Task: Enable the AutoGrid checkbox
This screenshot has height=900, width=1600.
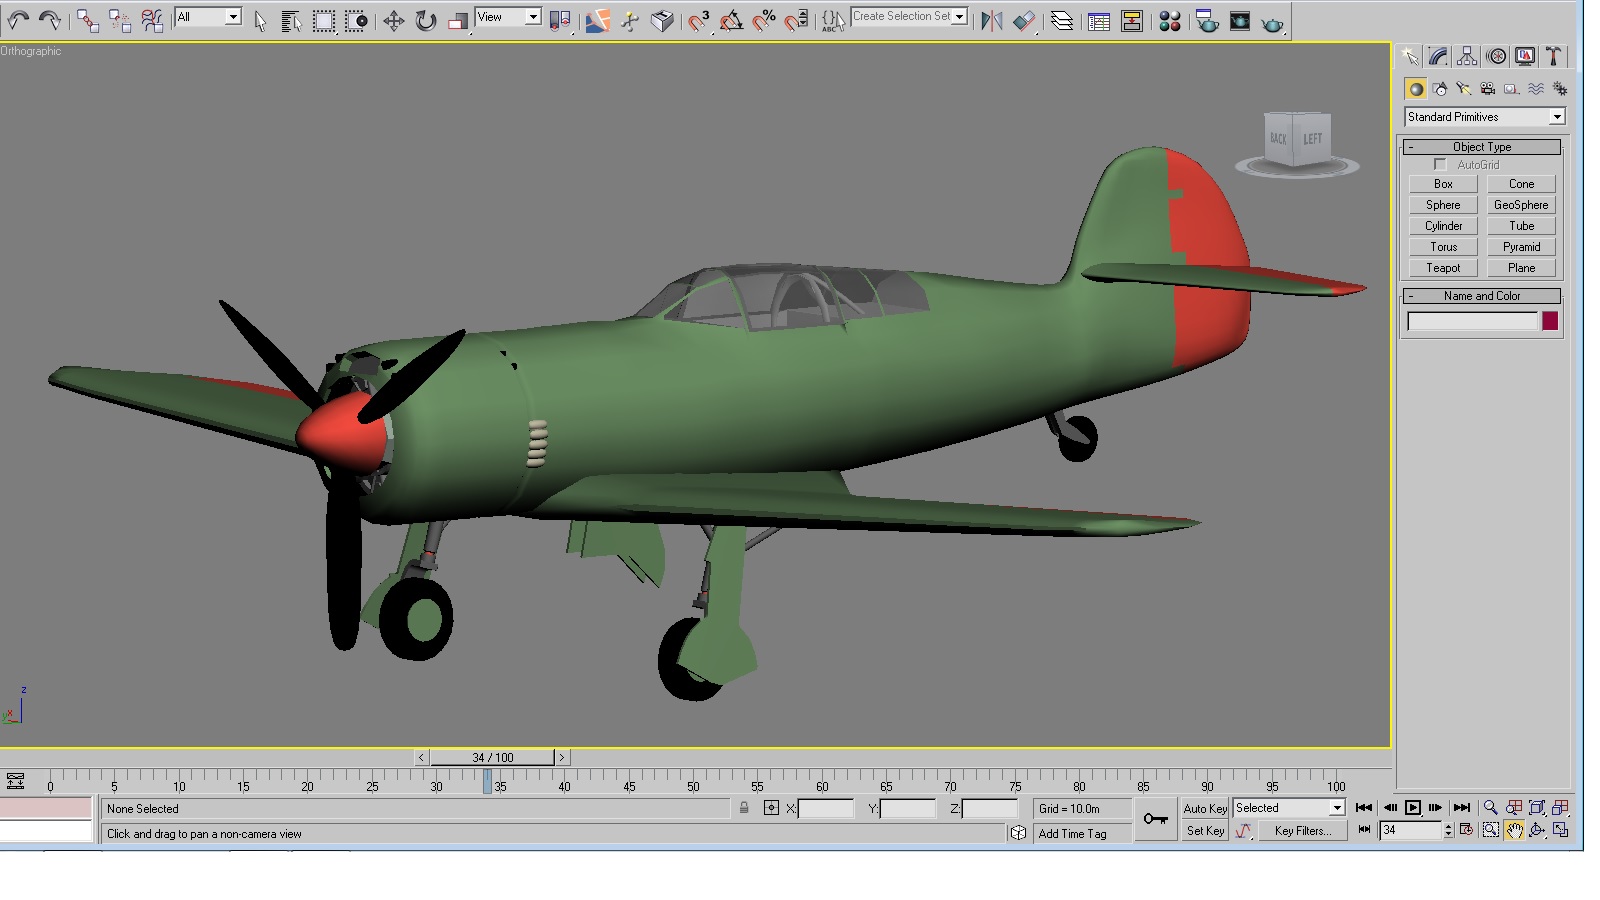Action: (x=1440, y=164)
